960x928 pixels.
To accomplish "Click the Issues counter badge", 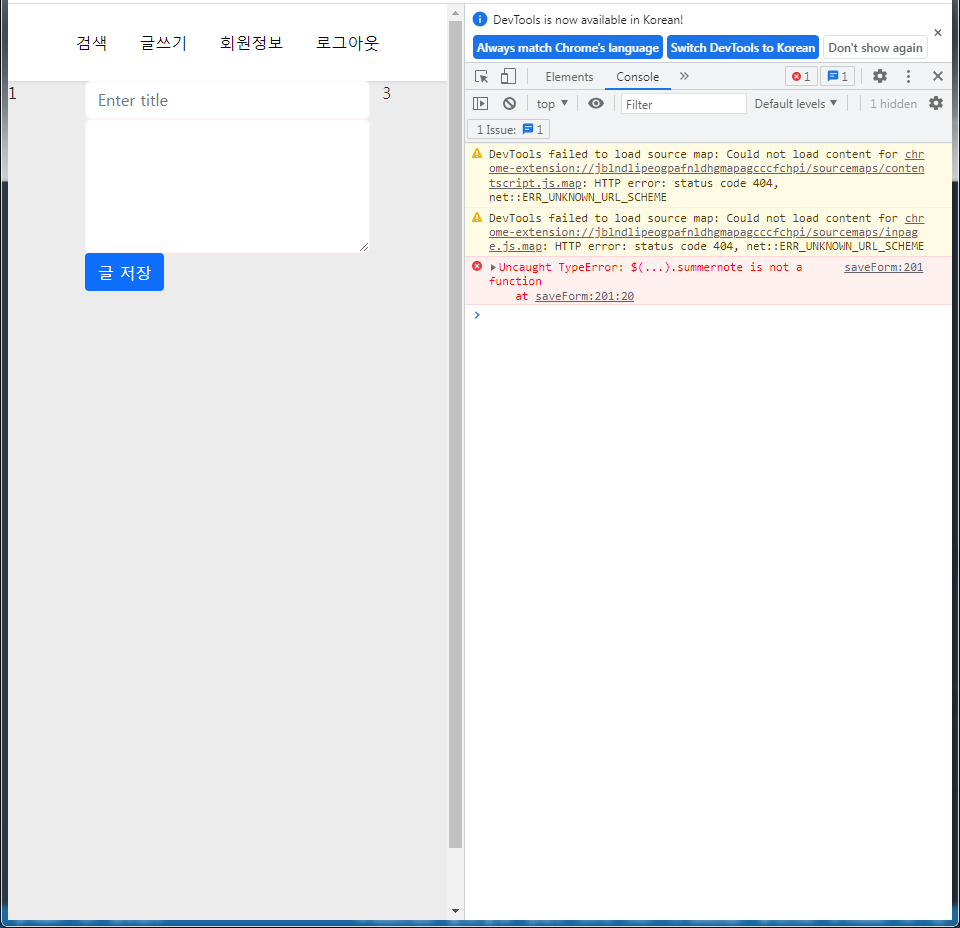I will [x=837, y=76].
